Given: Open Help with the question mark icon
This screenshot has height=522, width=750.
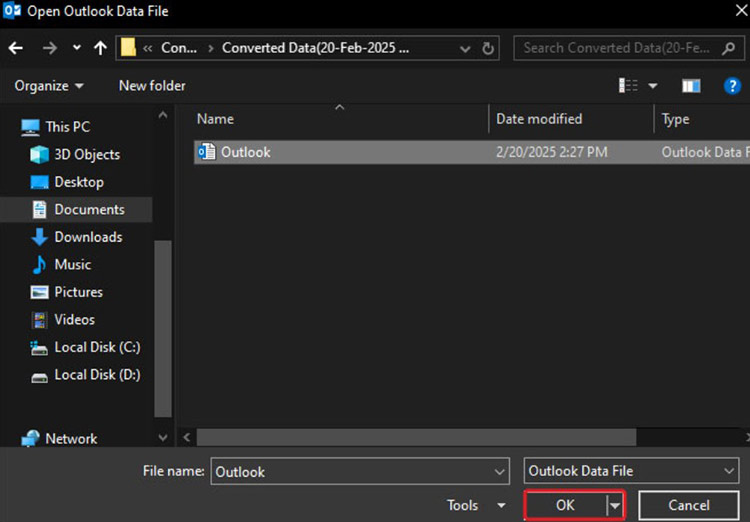Looking at the screenshot, I should click(732, 86).
